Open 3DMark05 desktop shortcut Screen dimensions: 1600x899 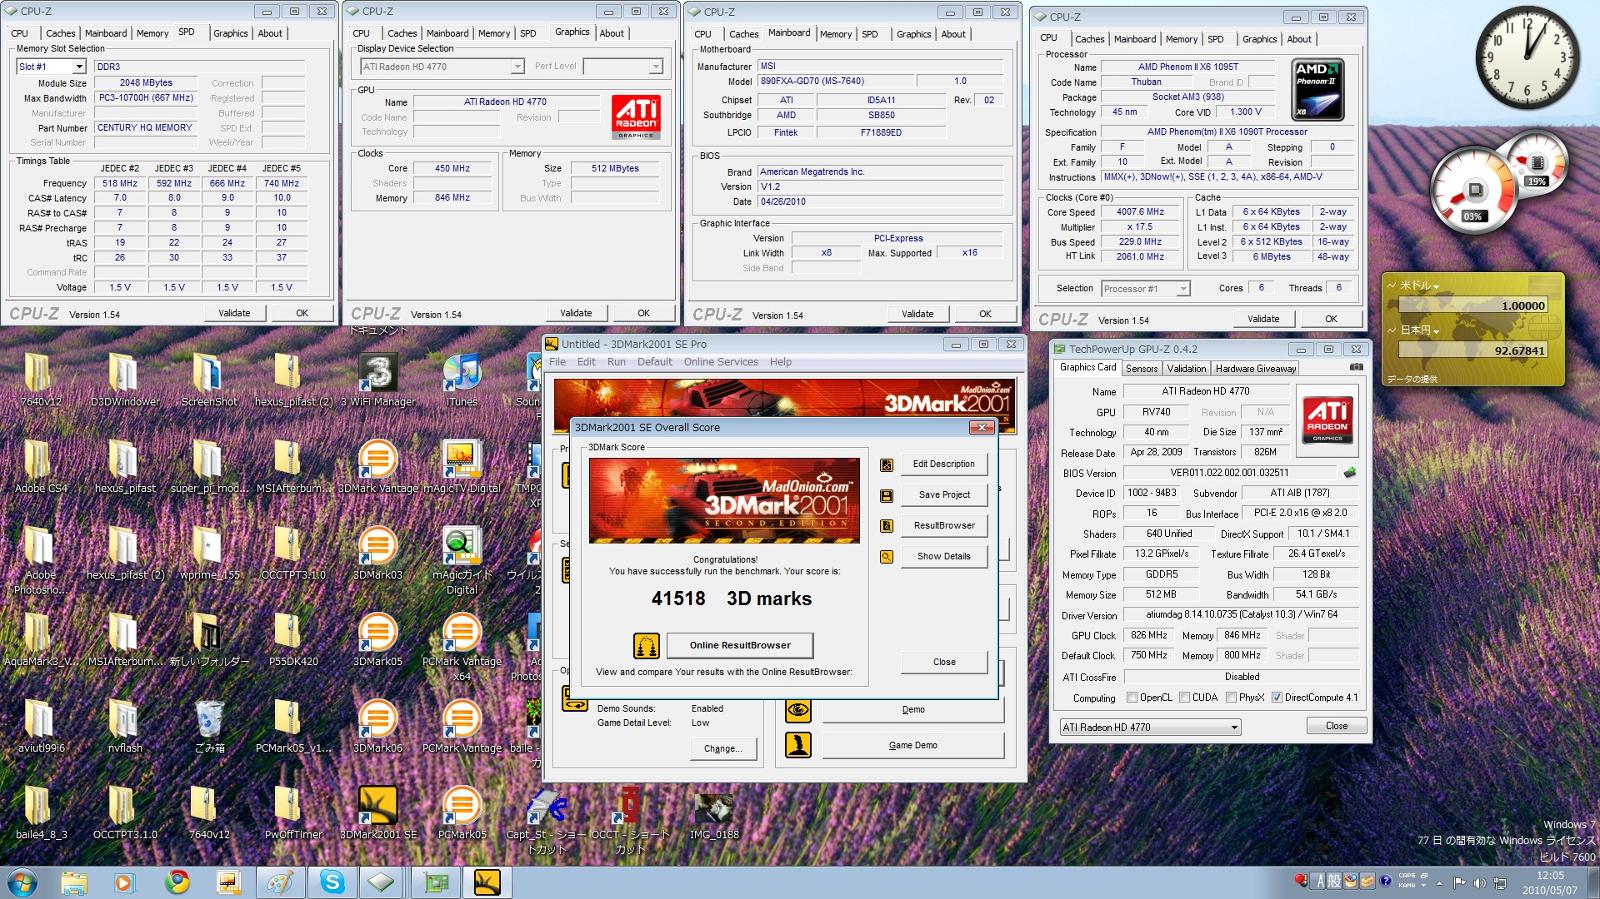(378, 640)
